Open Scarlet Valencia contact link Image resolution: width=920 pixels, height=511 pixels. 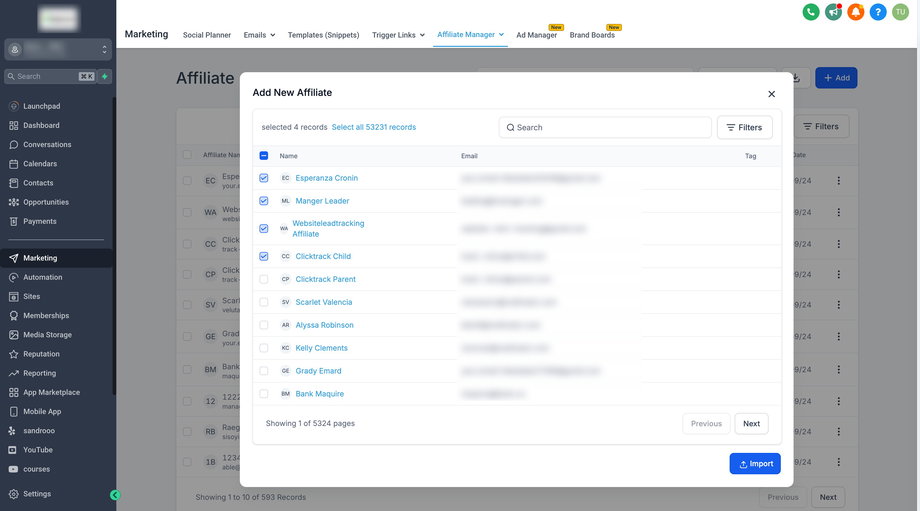[x=324, y=302]
